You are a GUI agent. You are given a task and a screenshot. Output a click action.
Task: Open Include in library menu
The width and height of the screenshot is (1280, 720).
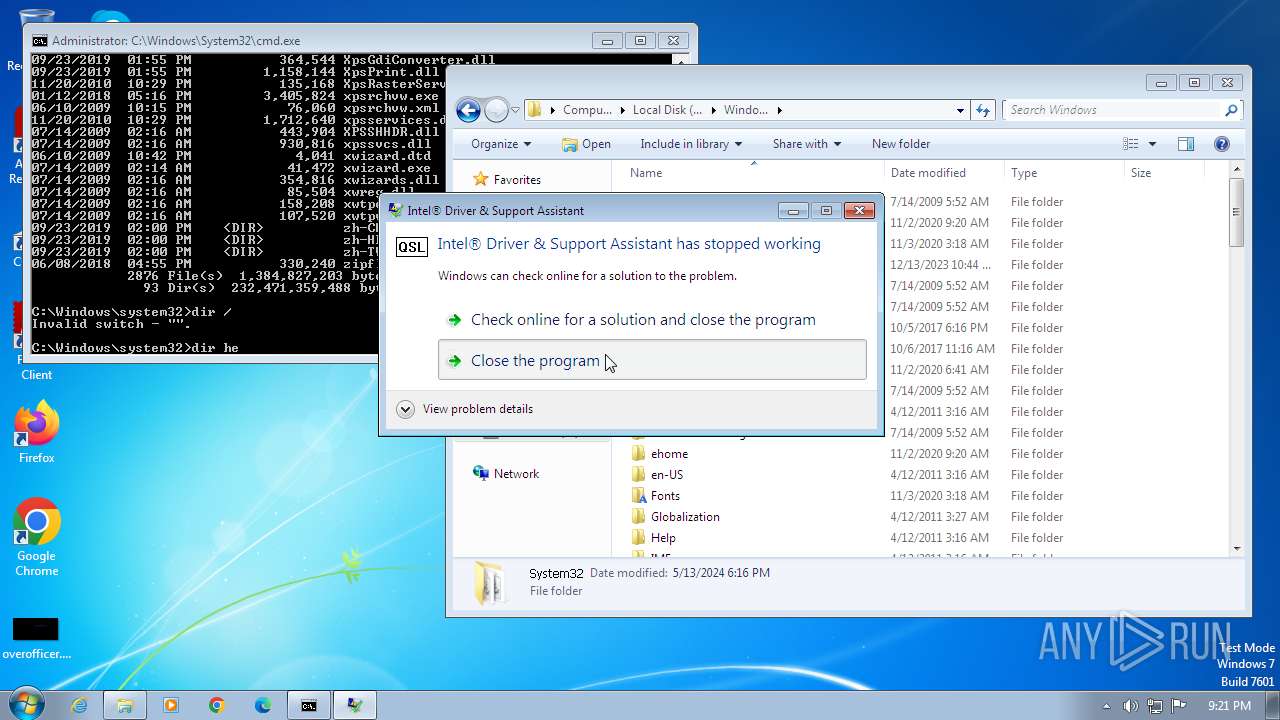(691, 144)
